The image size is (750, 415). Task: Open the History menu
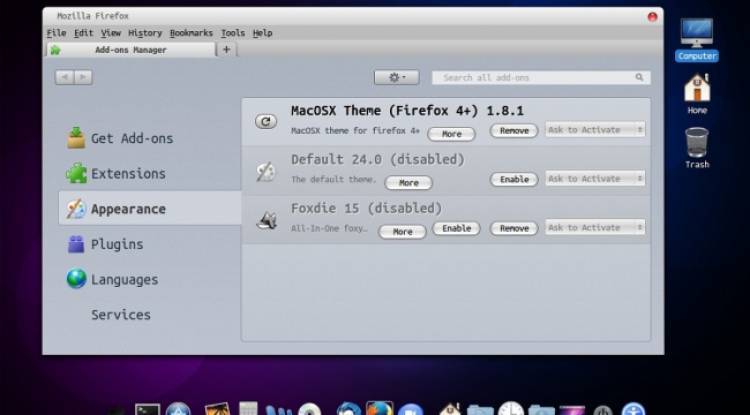145,33
